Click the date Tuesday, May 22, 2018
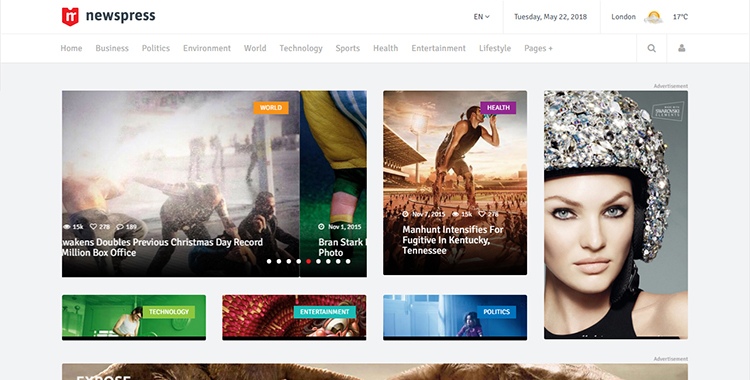This screenshot has height=380, width=750. pos(551,17)
